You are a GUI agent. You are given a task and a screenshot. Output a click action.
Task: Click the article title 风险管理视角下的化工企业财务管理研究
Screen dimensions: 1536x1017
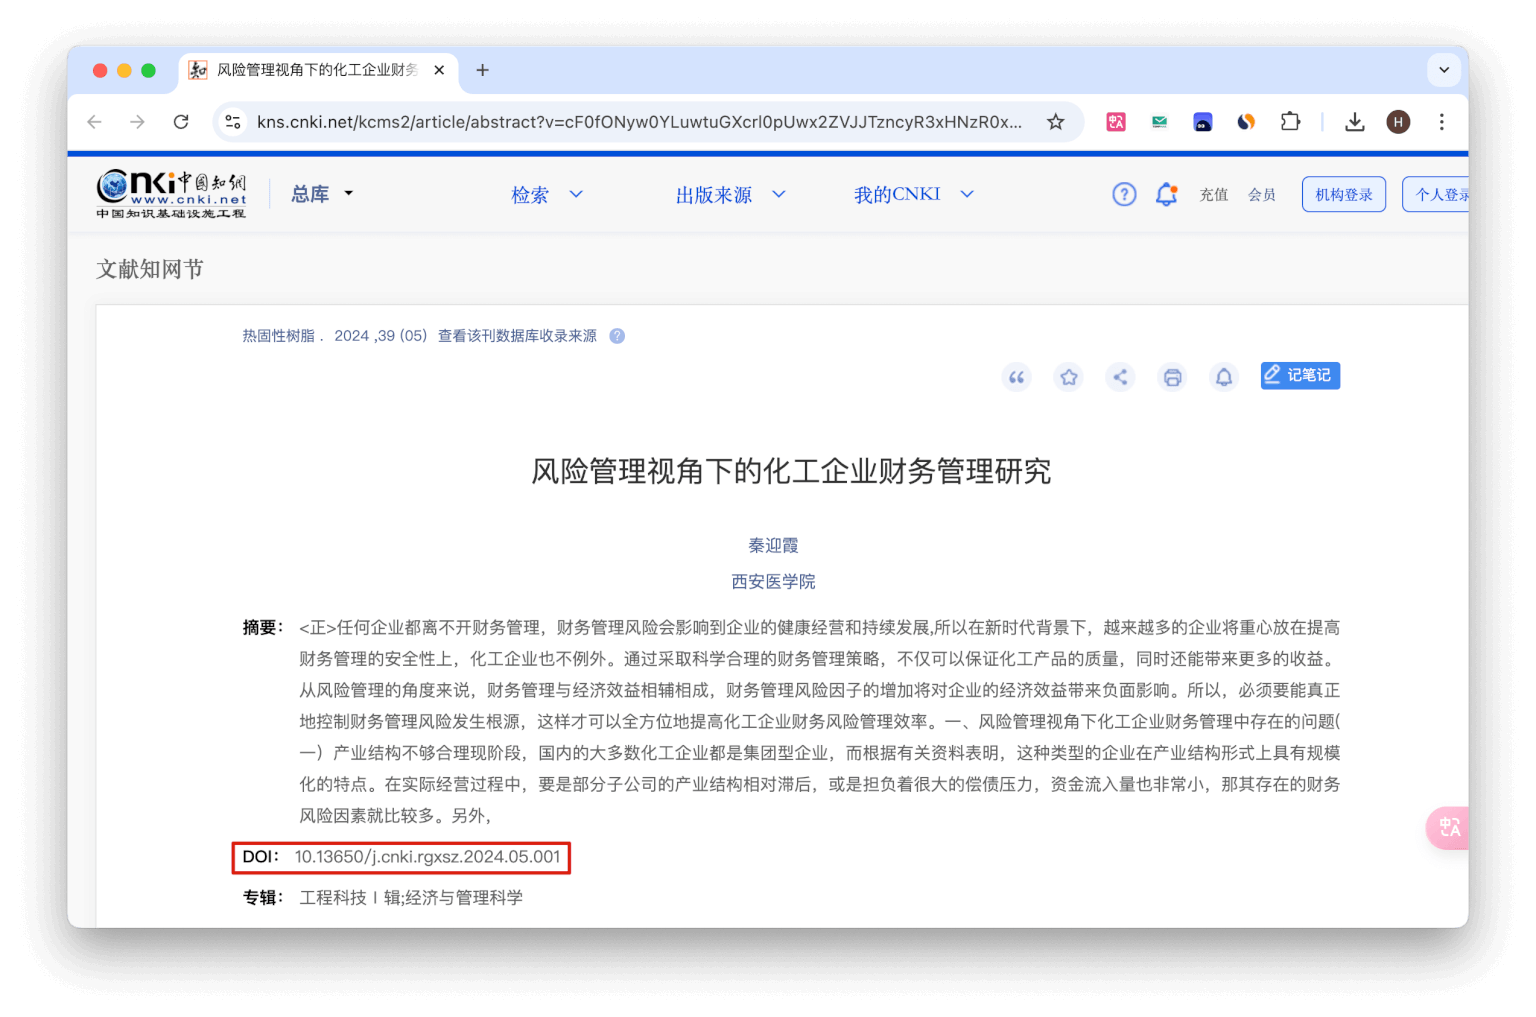(x=791, y=471)
